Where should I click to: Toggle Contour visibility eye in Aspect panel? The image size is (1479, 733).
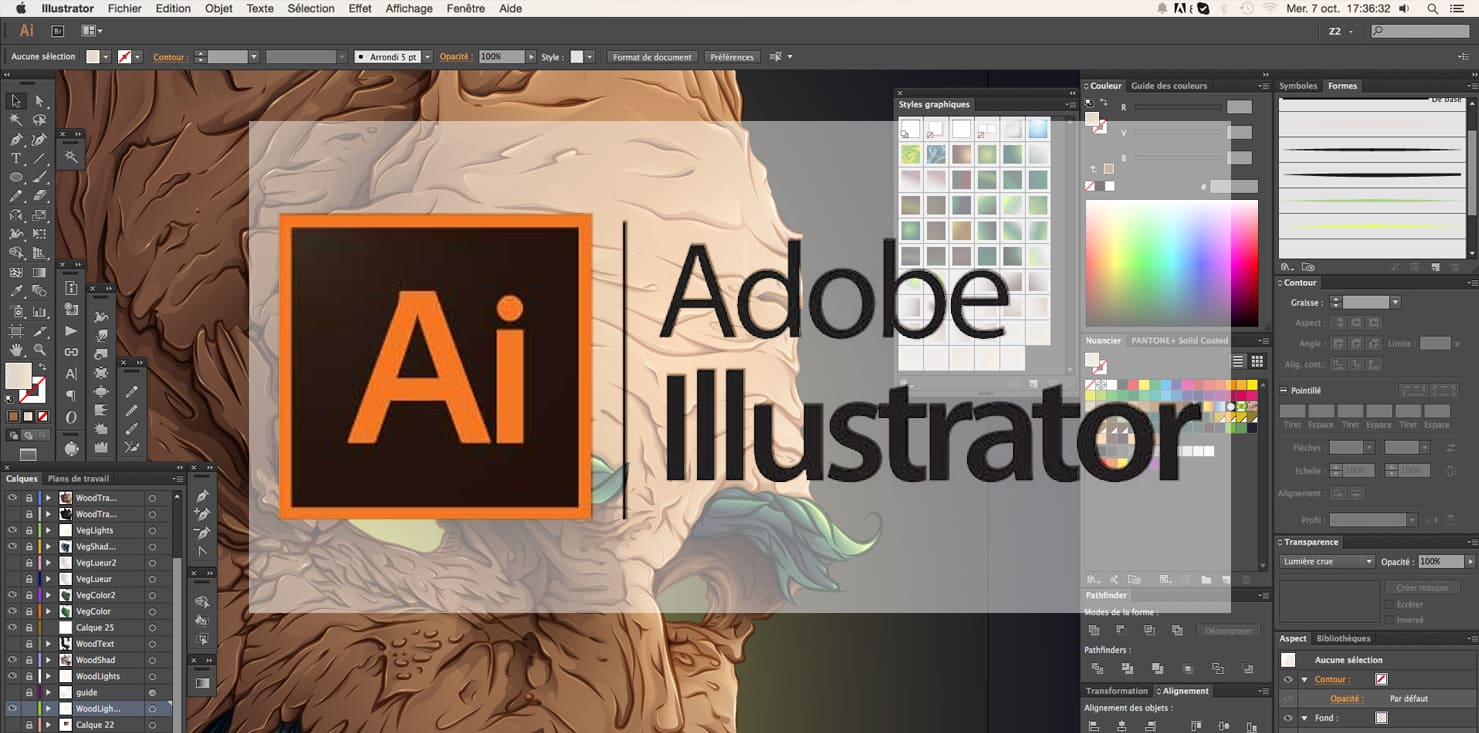1288,680
